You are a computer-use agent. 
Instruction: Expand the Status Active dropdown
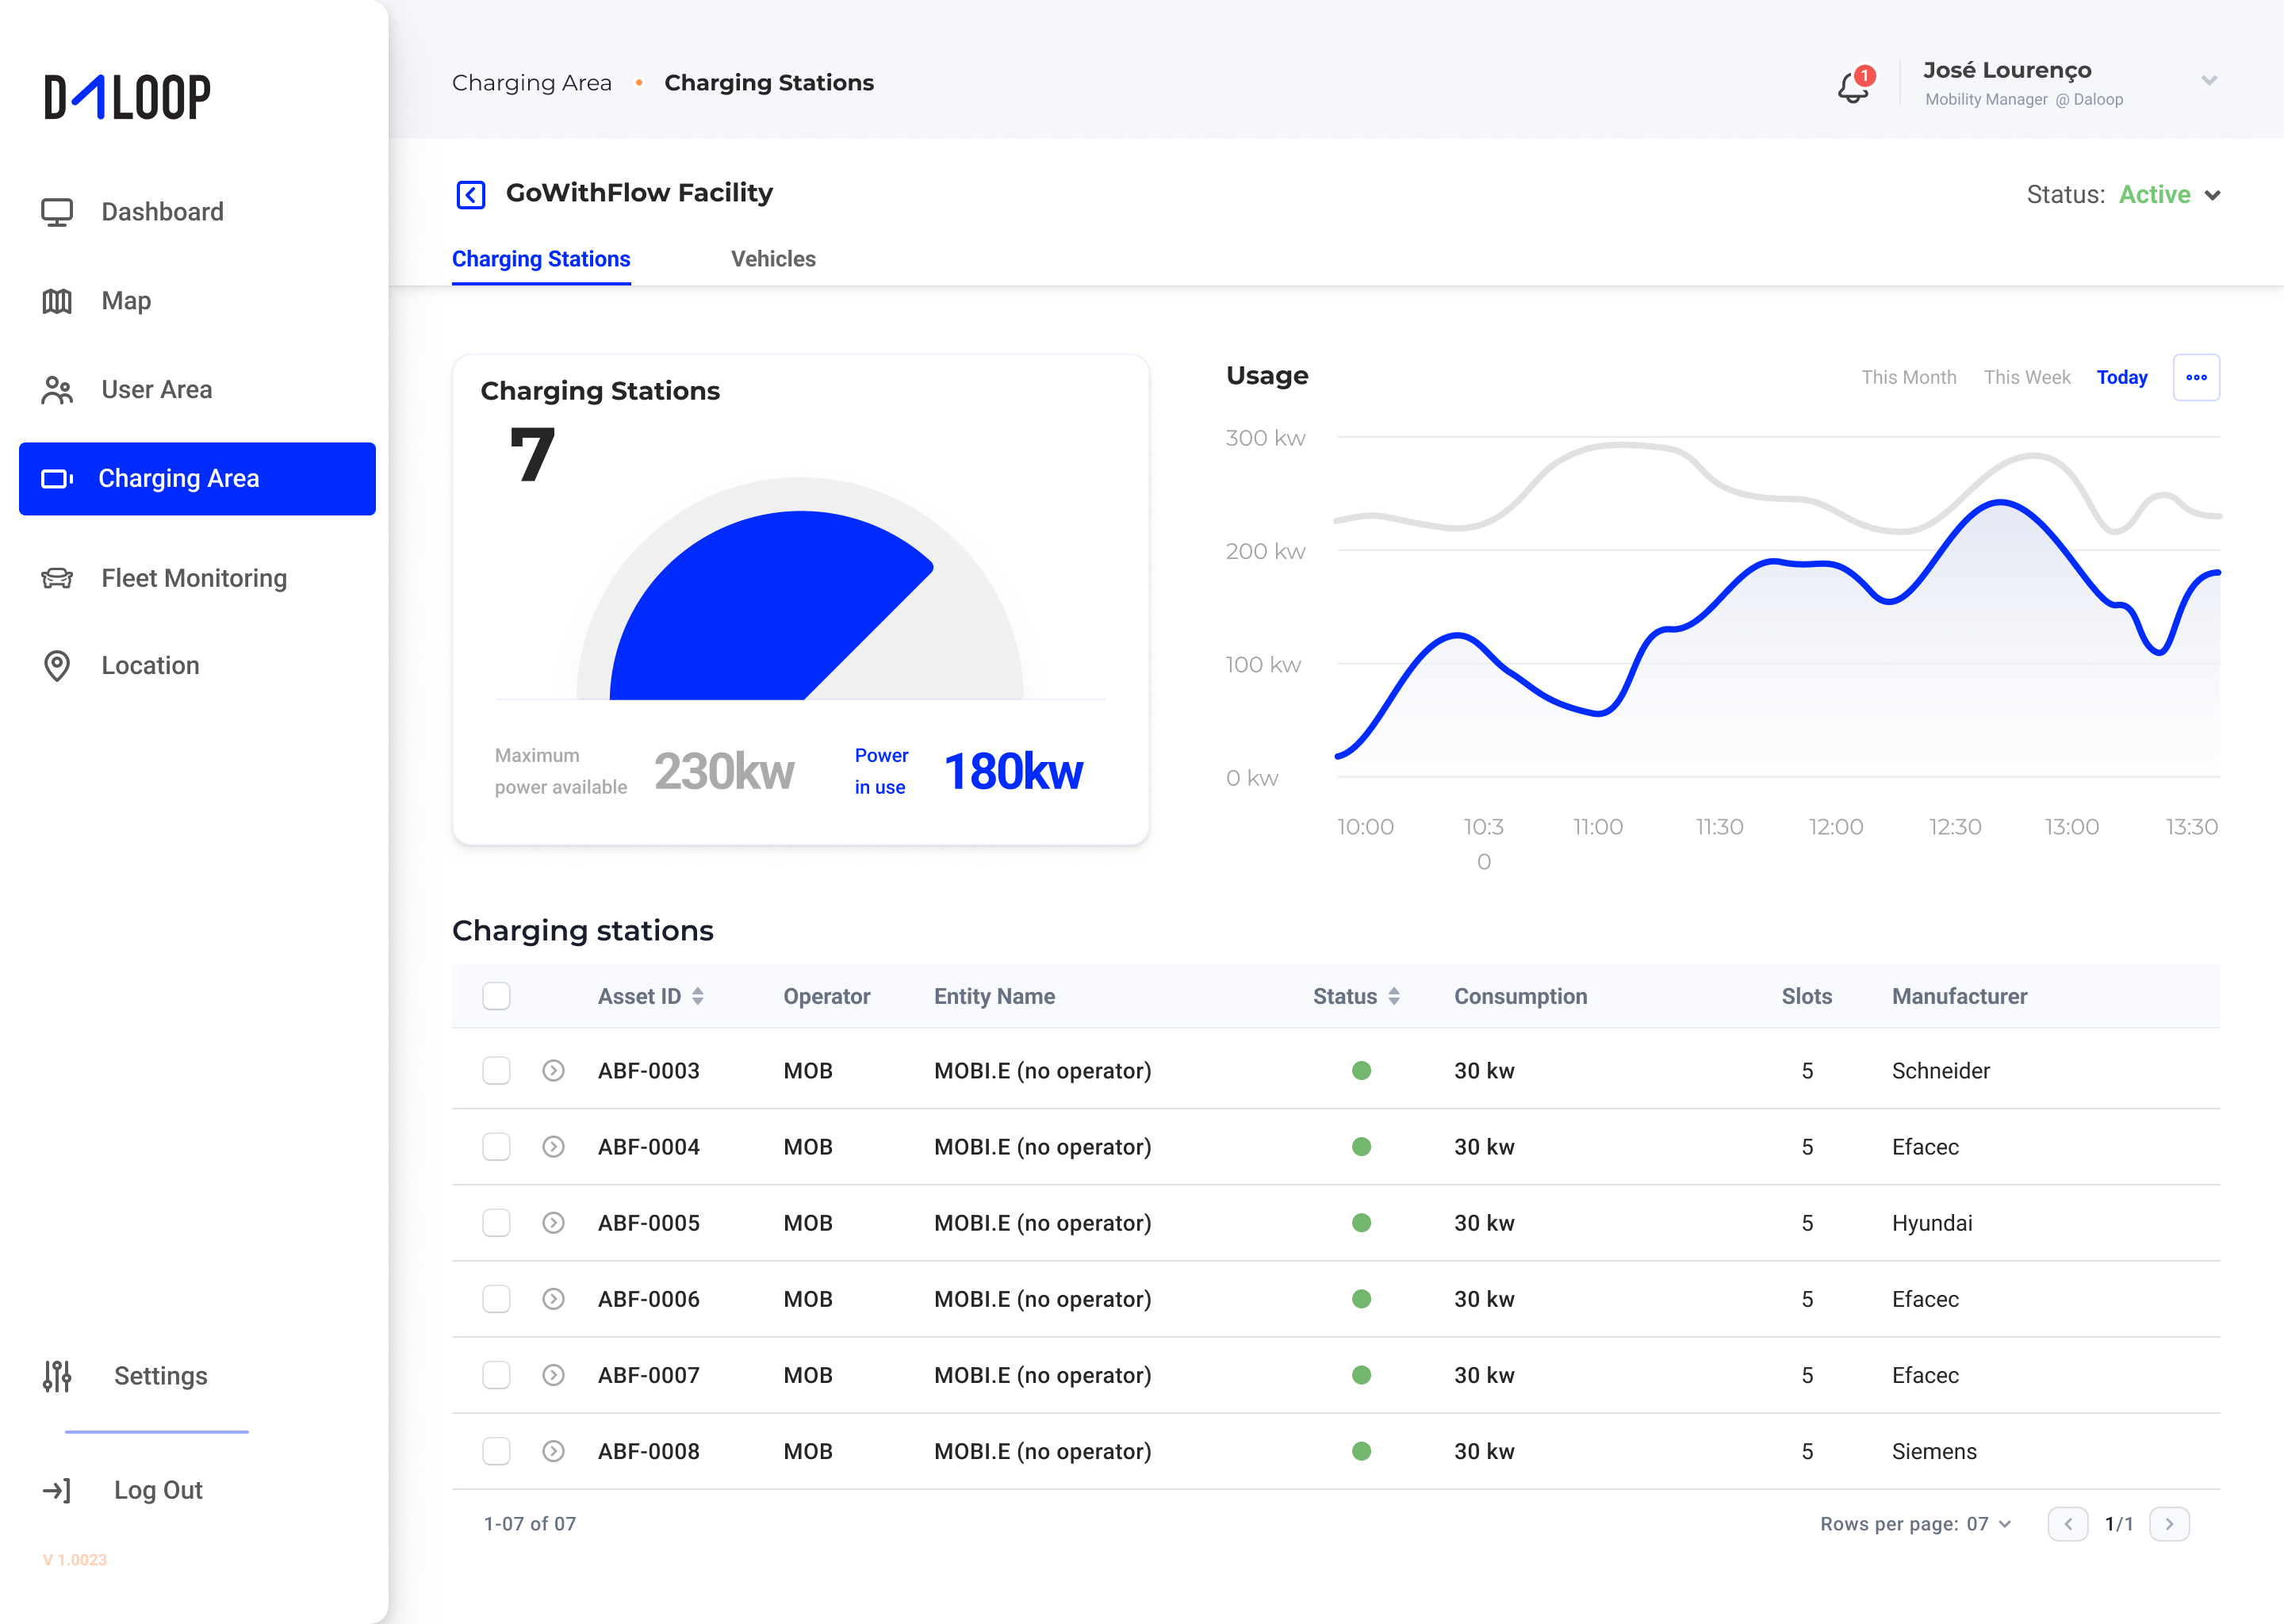pyautogui.click(x=2212, y=195)
